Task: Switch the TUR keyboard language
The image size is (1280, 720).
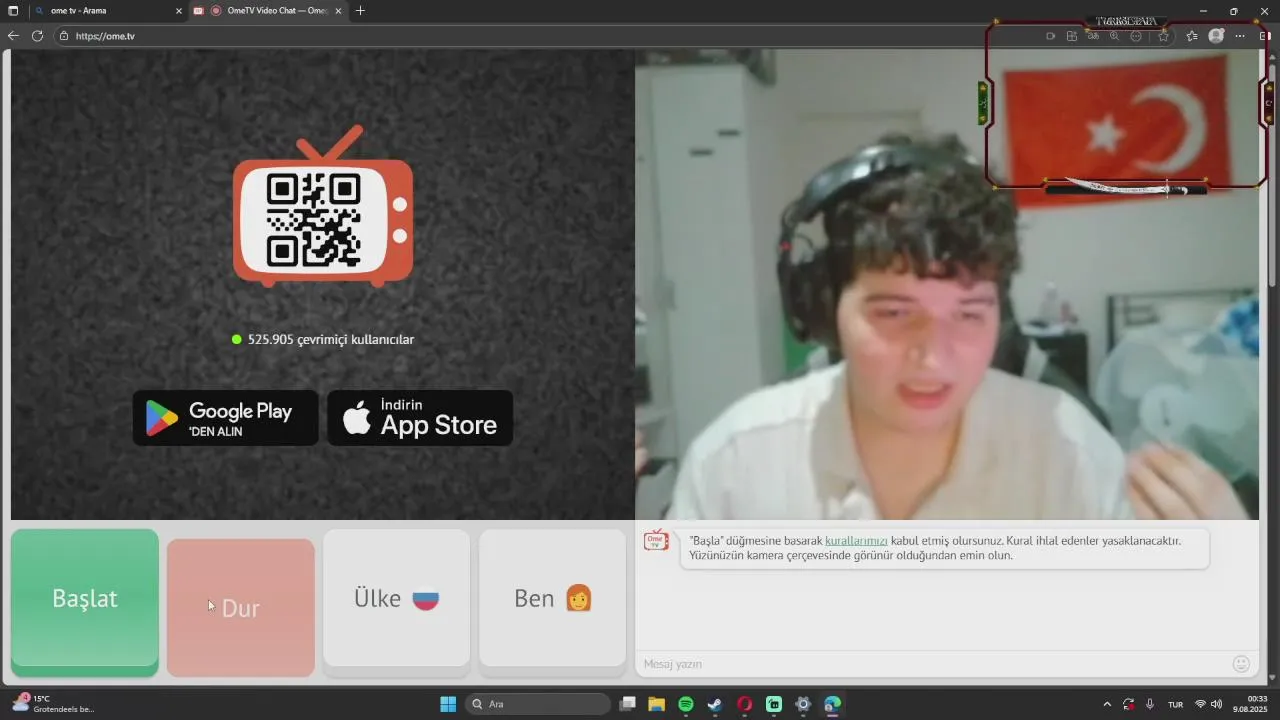Action: pyautogui.click(x=1176, y=704)
